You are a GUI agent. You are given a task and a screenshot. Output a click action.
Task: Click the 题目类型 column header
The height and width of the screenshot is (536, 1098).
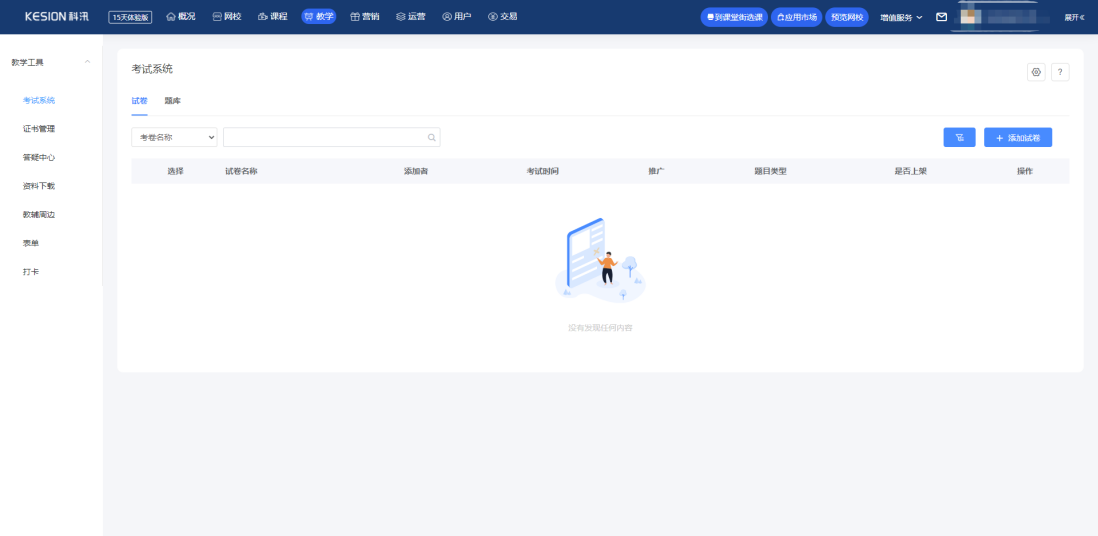coord(770,171)
